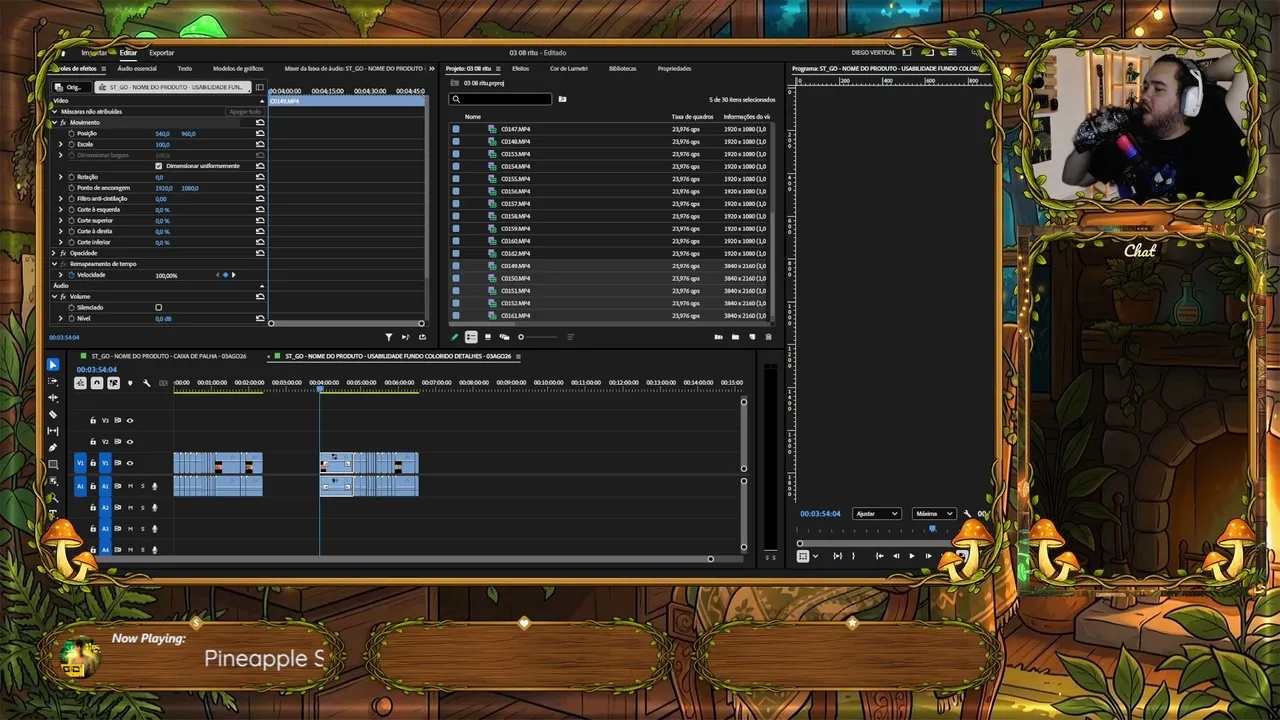Collapse the Movimento effect group
1280x720 pixels.
click(x=54, y=122)
